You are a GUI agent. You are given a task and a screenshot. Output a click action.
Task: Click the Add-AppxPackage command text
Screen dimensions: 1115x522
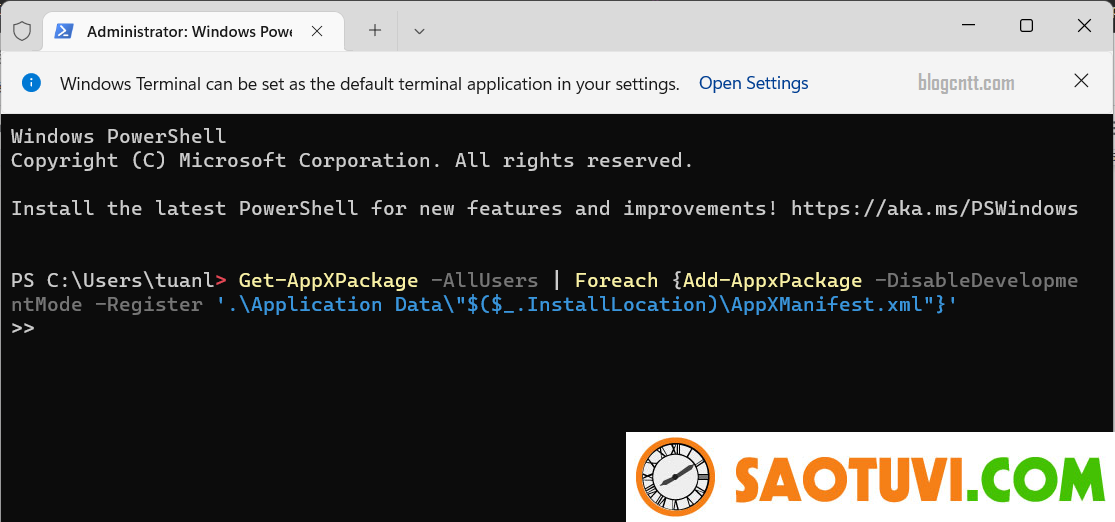(x=772, y=280)
